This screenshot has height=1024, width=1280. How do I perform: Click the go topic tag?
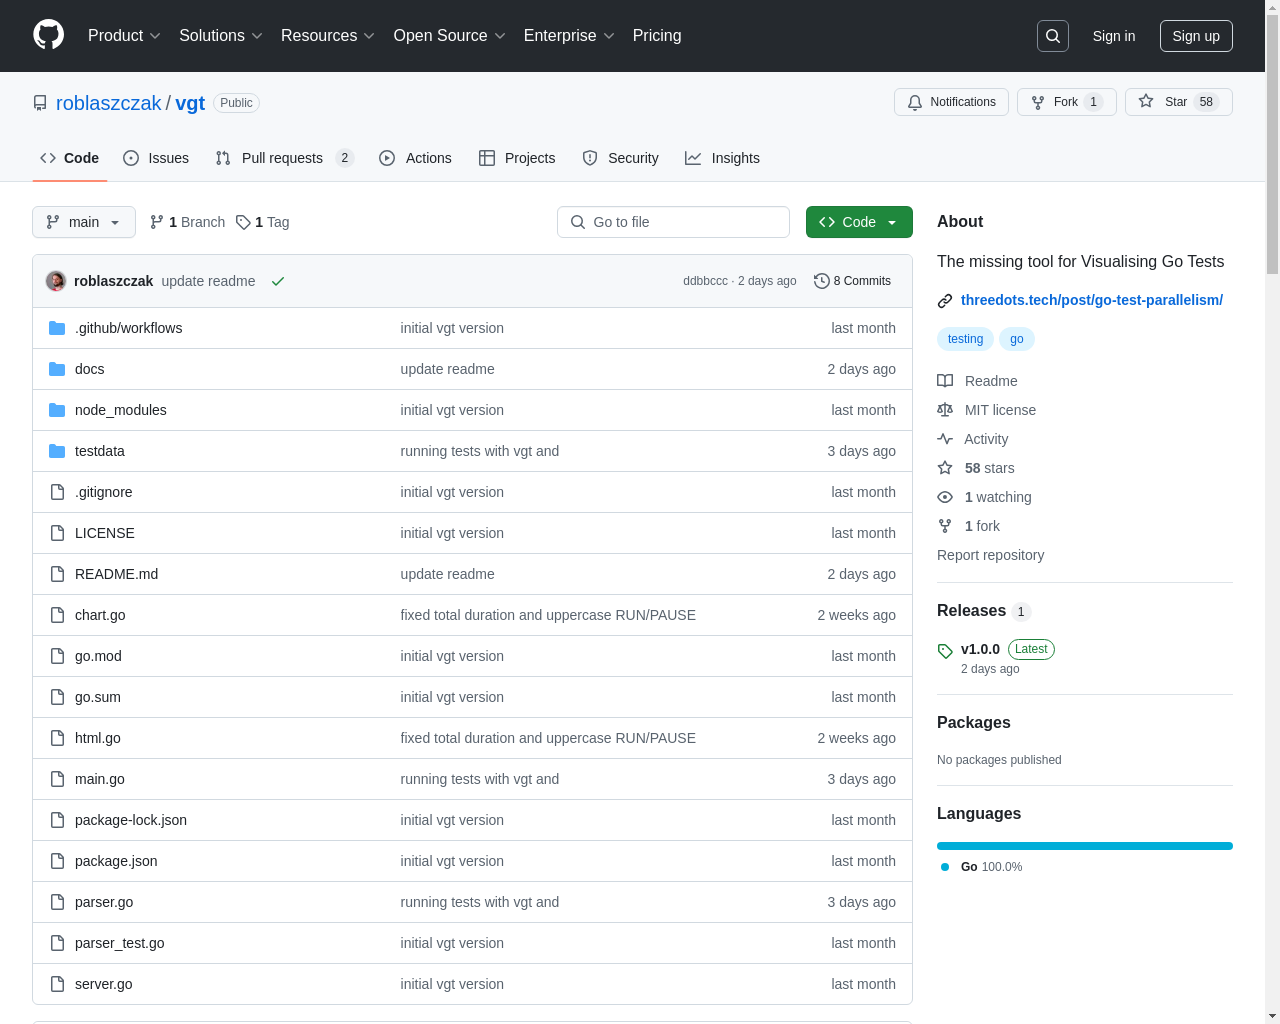click(1017, 339)
